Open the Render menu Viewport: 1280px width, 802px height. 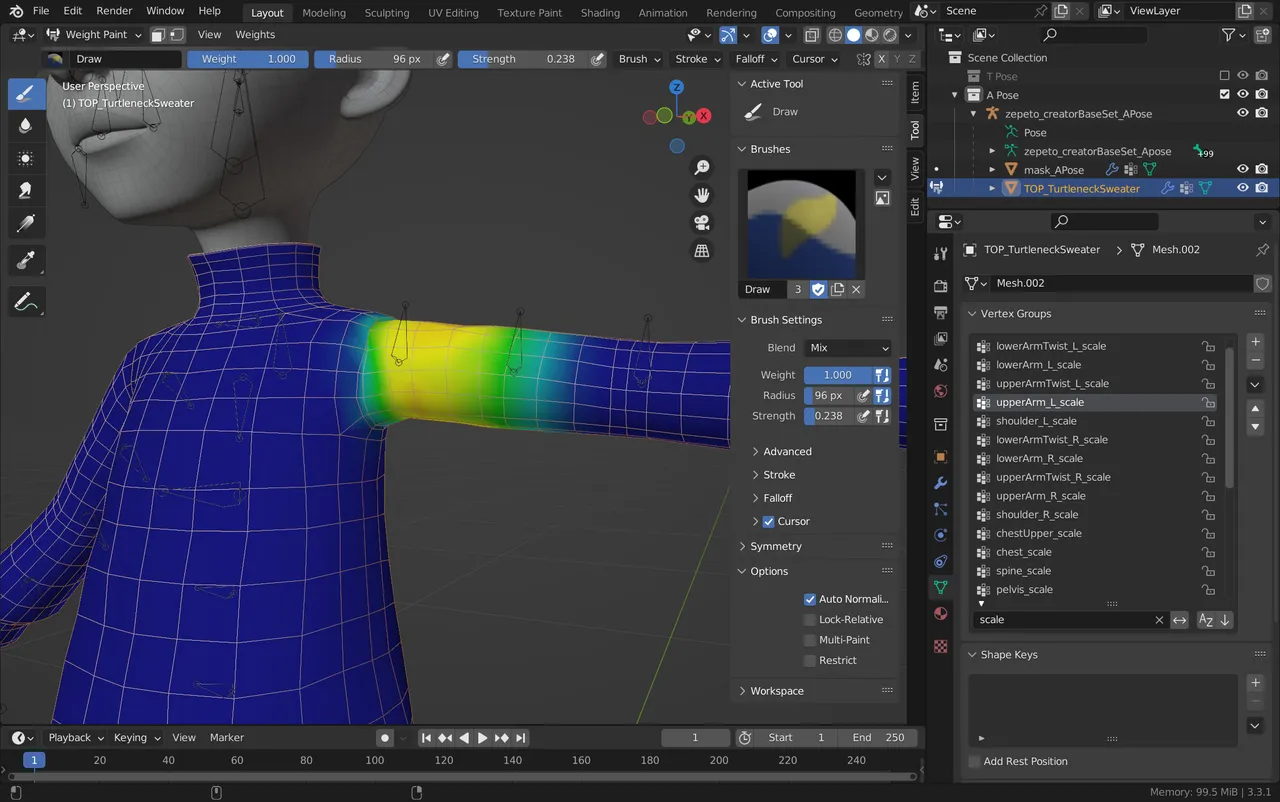point(113,11)
